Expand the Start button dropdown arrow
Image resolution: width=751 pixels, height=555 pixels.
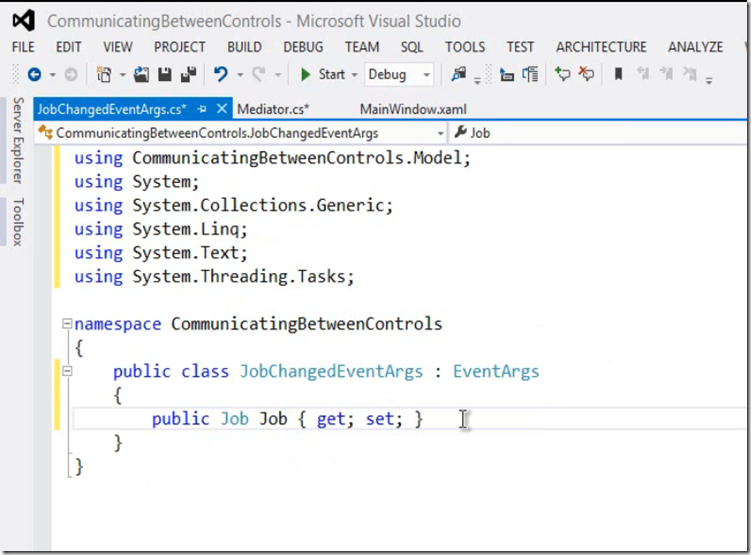(354, 75)
